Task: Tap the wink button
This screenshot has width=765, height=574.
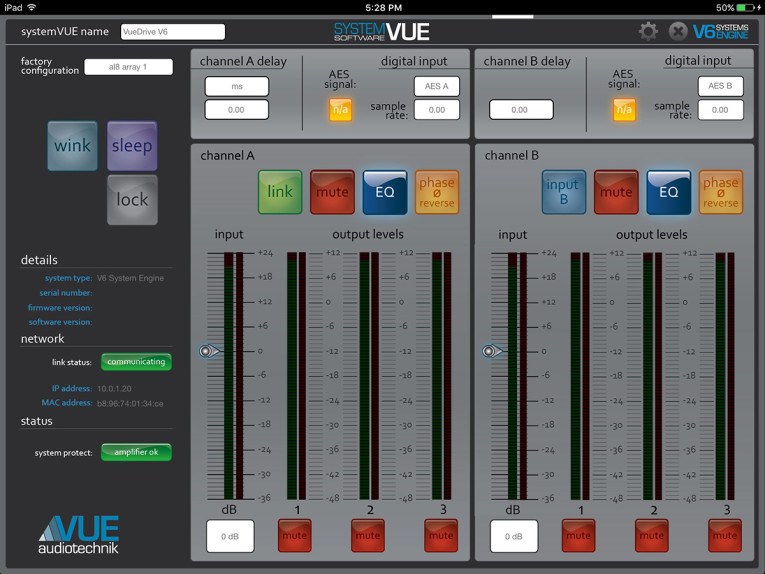Action: [x=72, y=146]
